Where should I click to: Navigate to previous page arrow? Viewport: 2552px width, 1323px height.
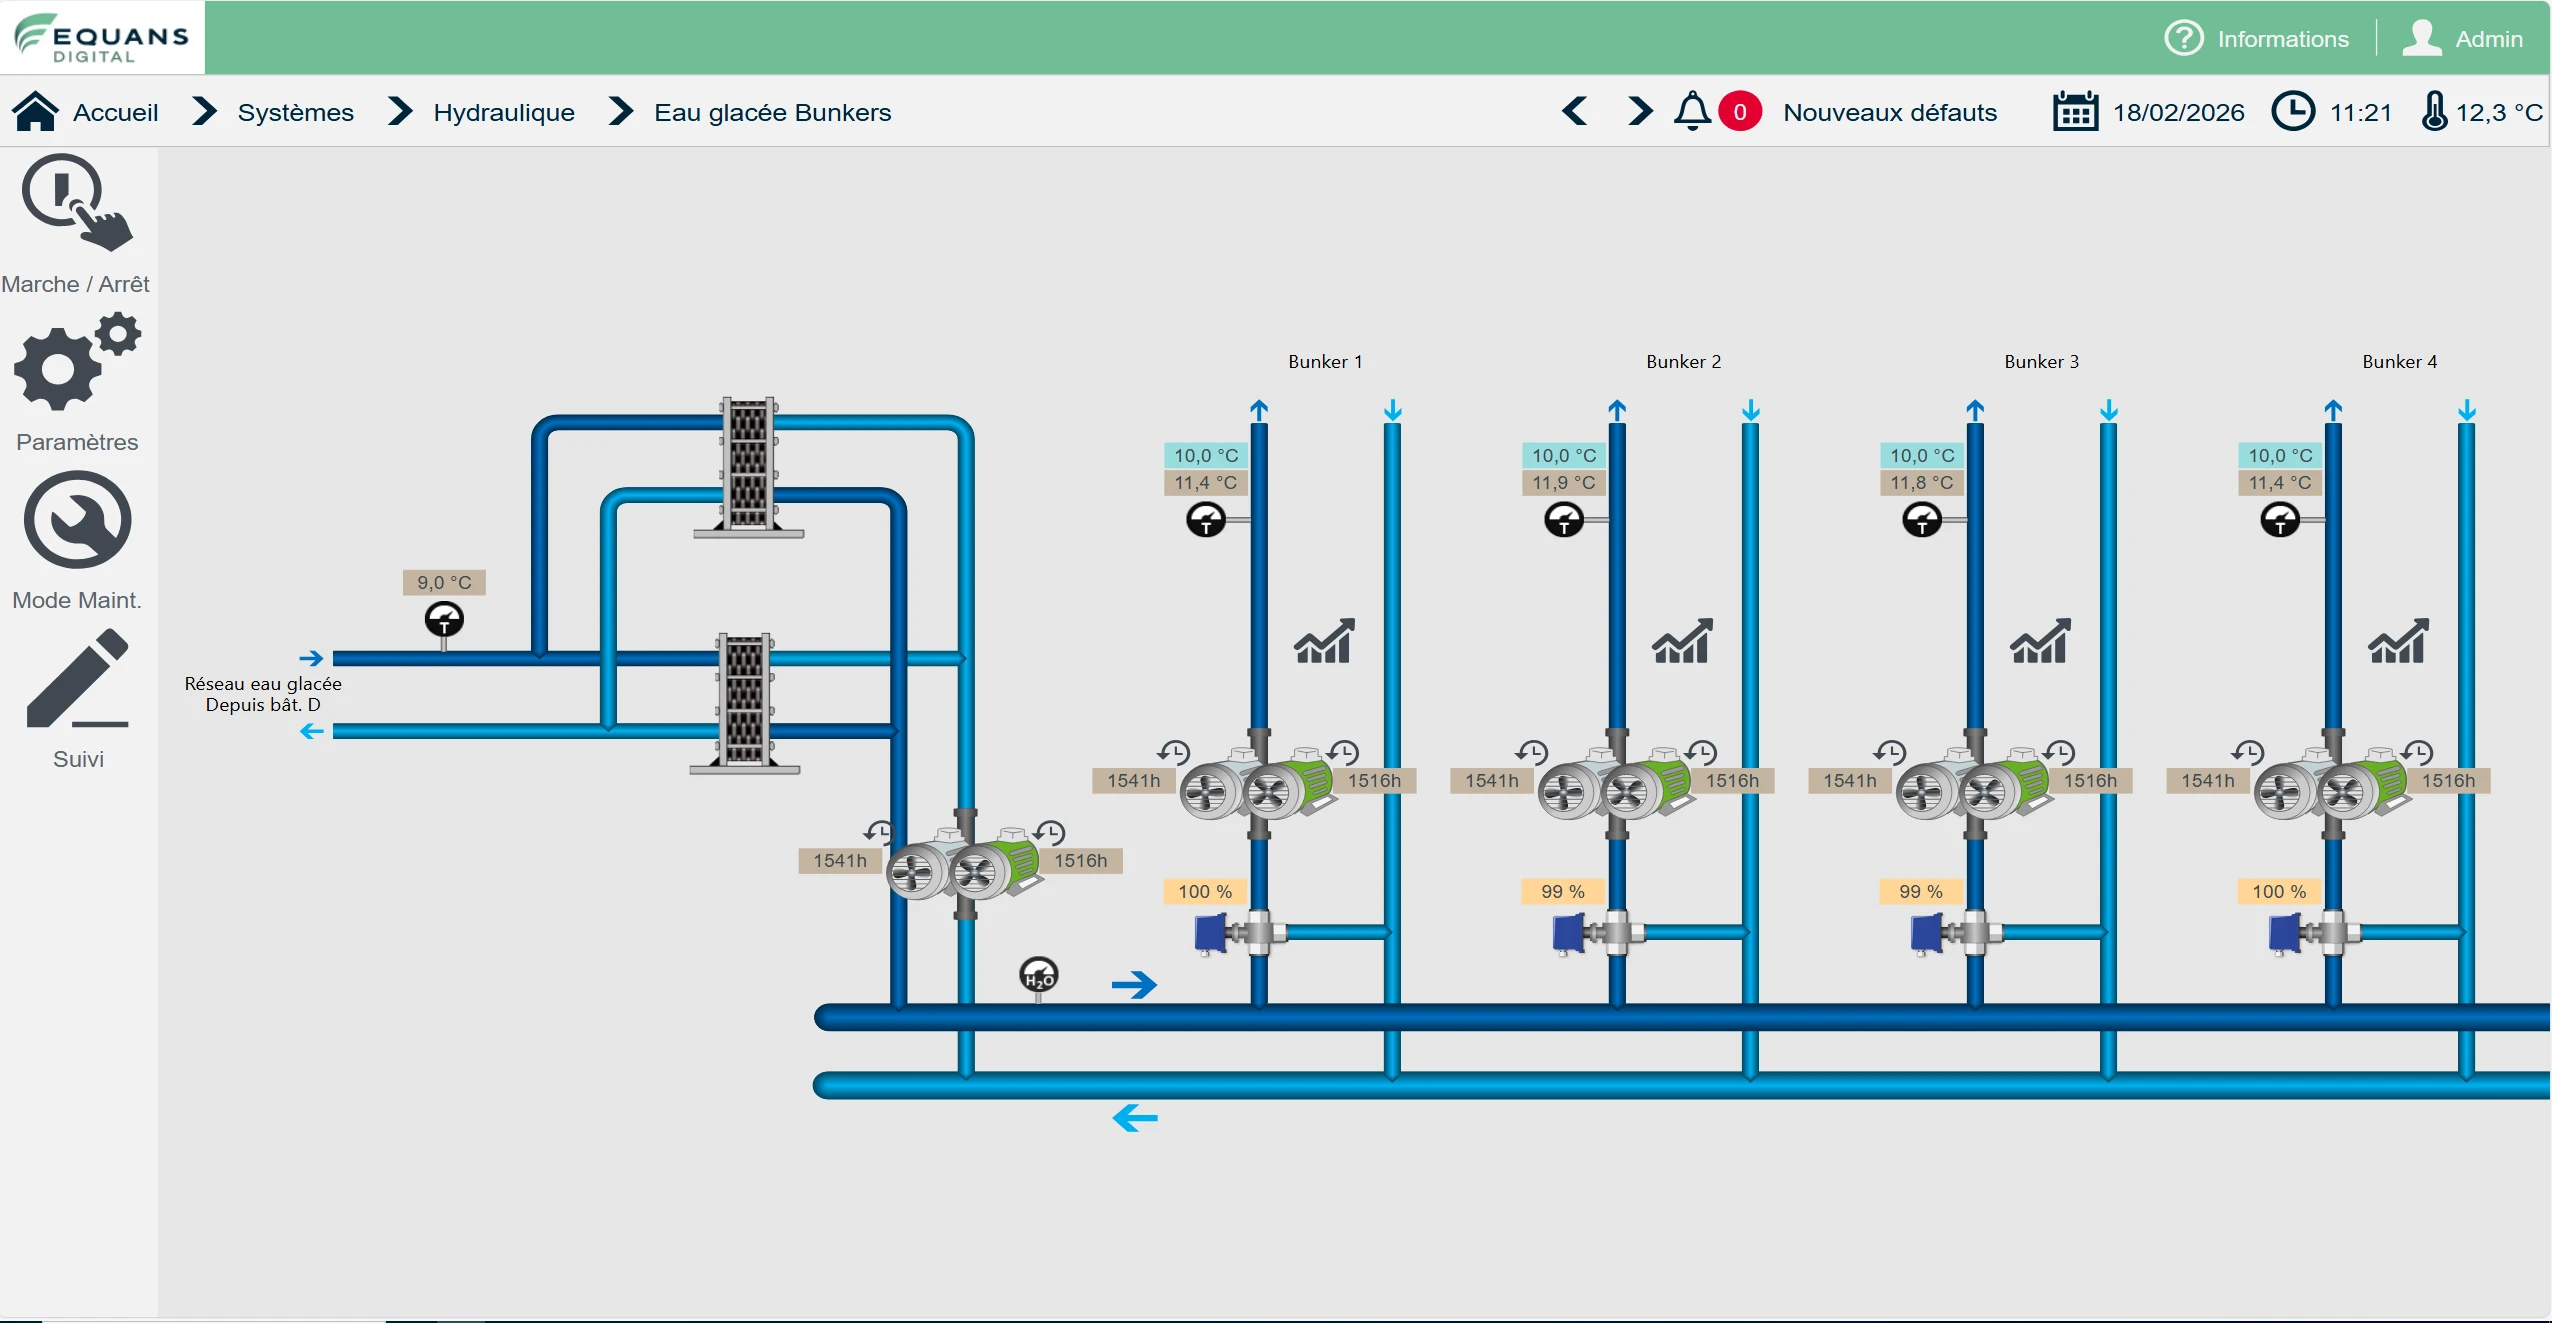point(1575,111)
